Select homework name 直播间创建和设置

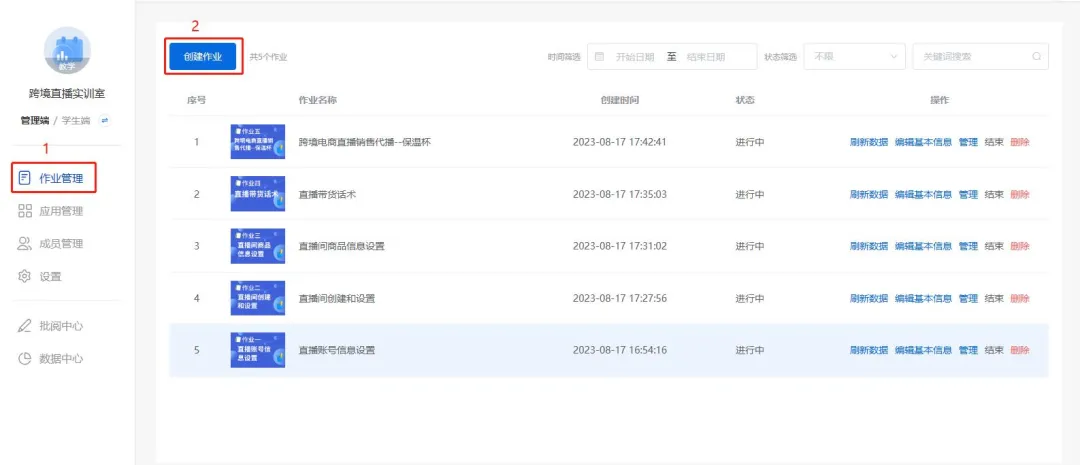coord(336,298)
